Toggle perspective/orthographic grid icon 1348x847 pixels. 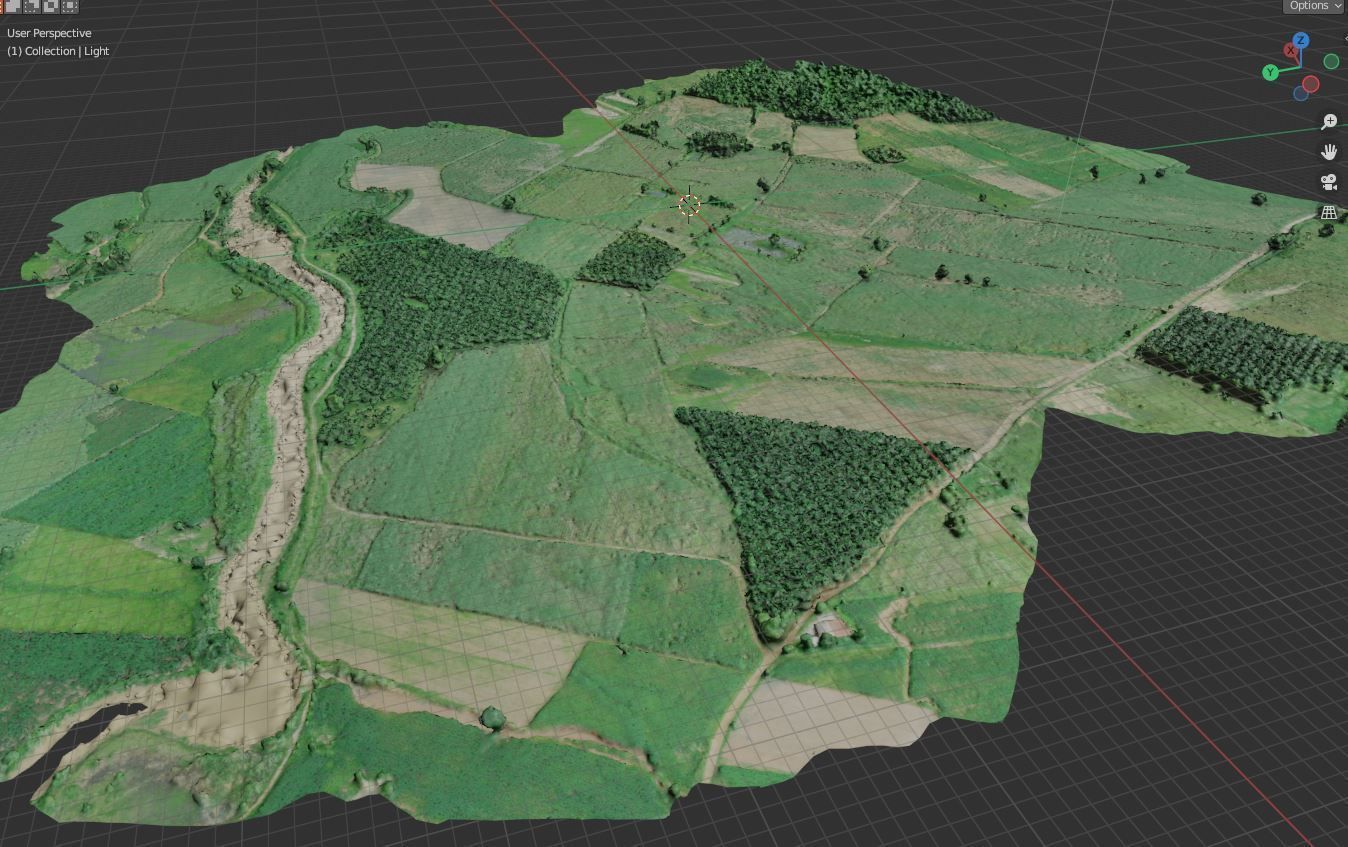tap(1329, 212)
